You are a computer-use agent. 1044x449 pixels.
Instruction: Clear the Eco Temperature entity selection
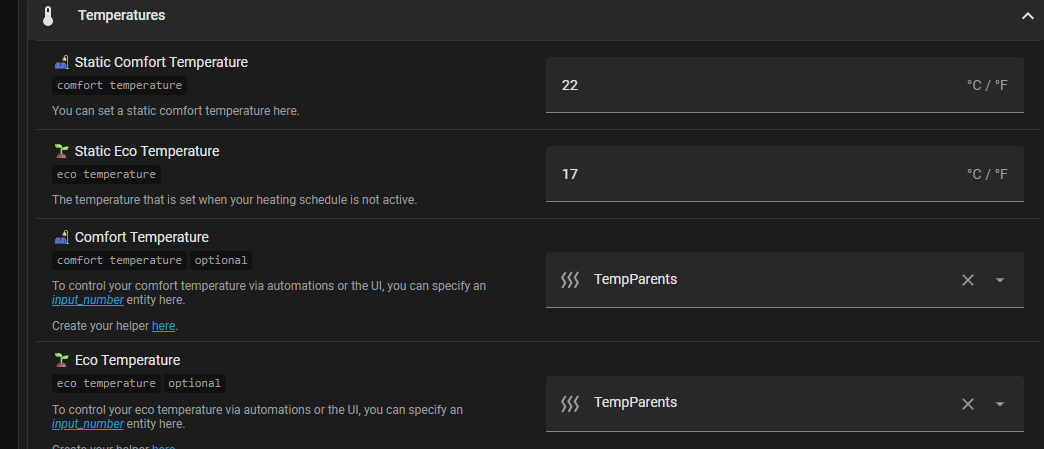(x=967, y=403)
